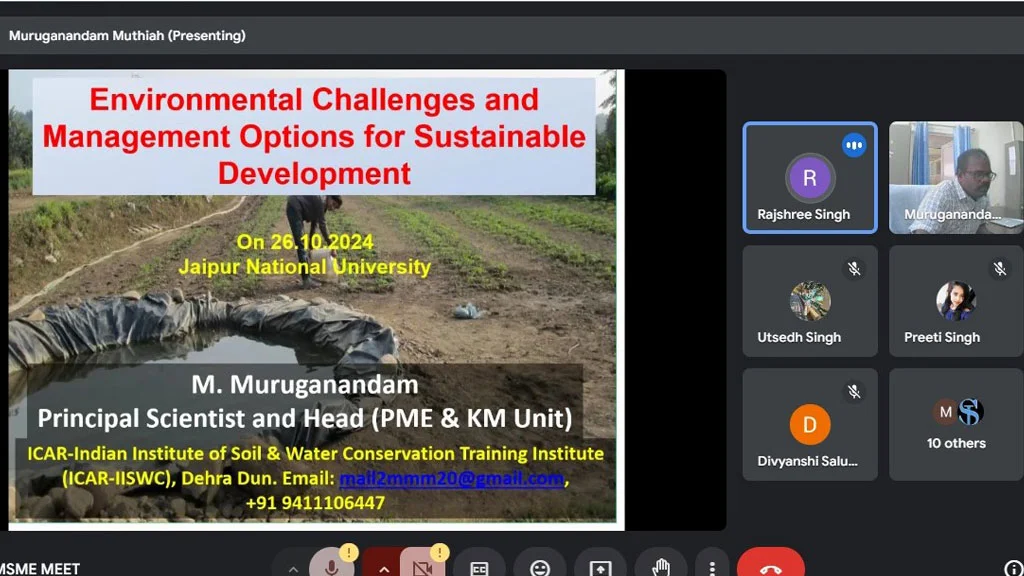The image size is (1024, 576).
Task: Click the presented slide area
Action: click(316, 300)
